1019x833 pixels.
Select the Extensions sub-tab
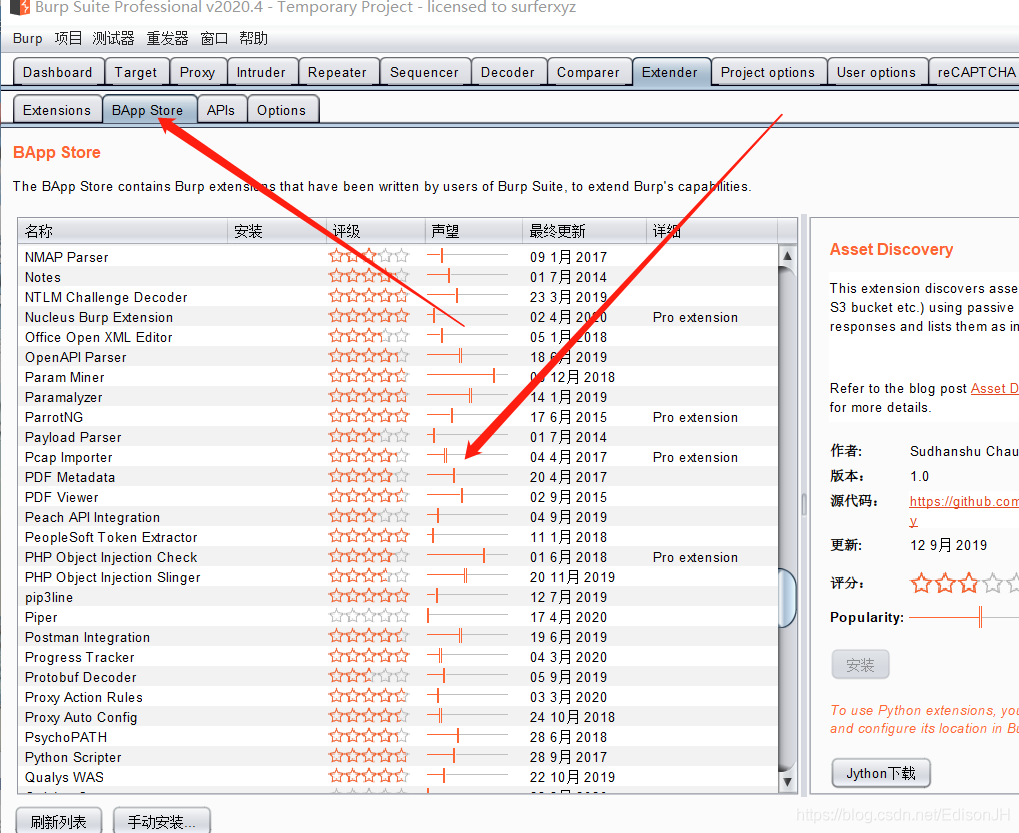[x=56, y=109]
